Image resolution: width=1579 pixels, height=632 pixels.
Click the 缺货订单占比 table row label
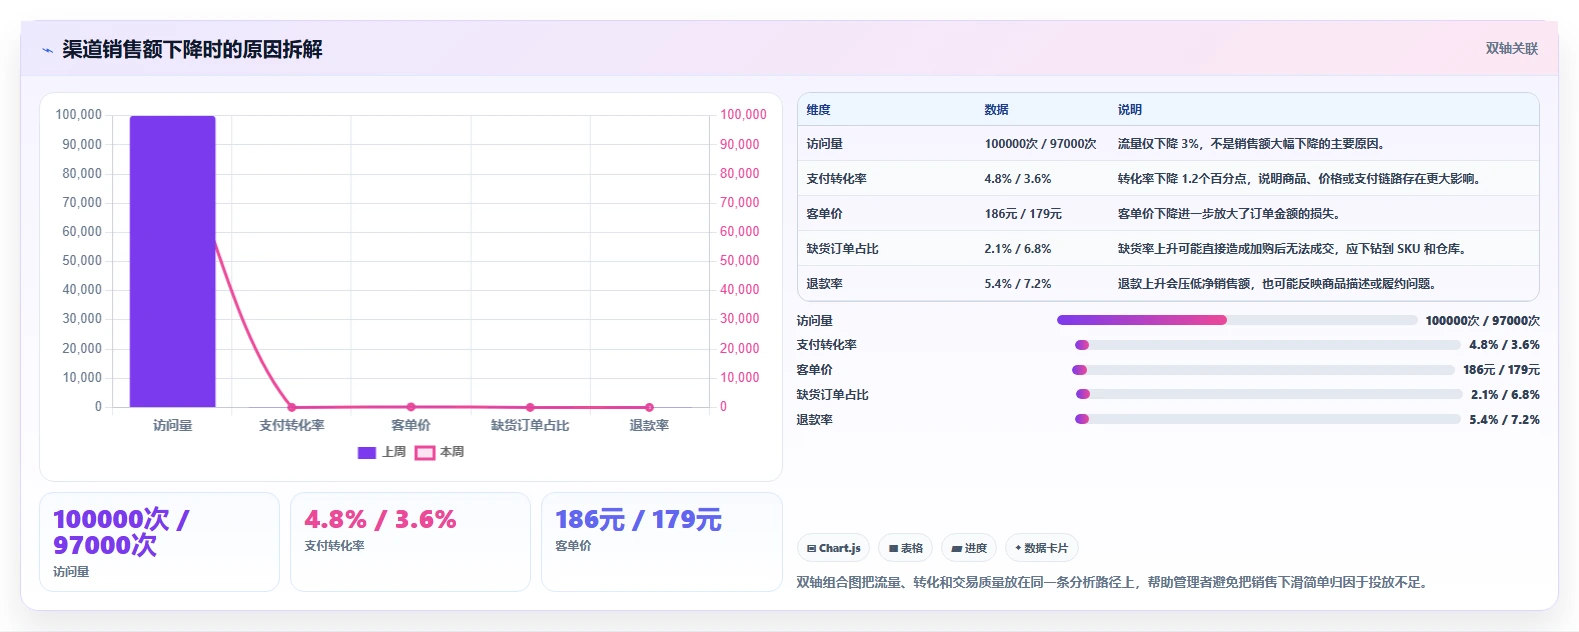(x=842, y=249)
